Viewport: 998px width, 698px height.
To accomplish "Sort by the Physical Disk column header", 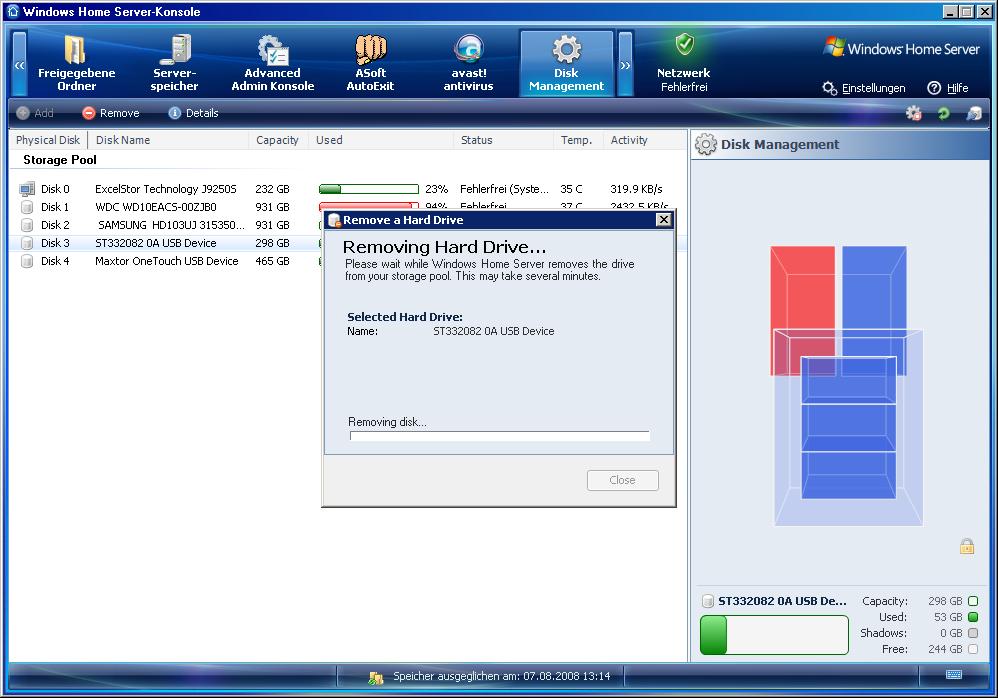I will coord(48,140).
